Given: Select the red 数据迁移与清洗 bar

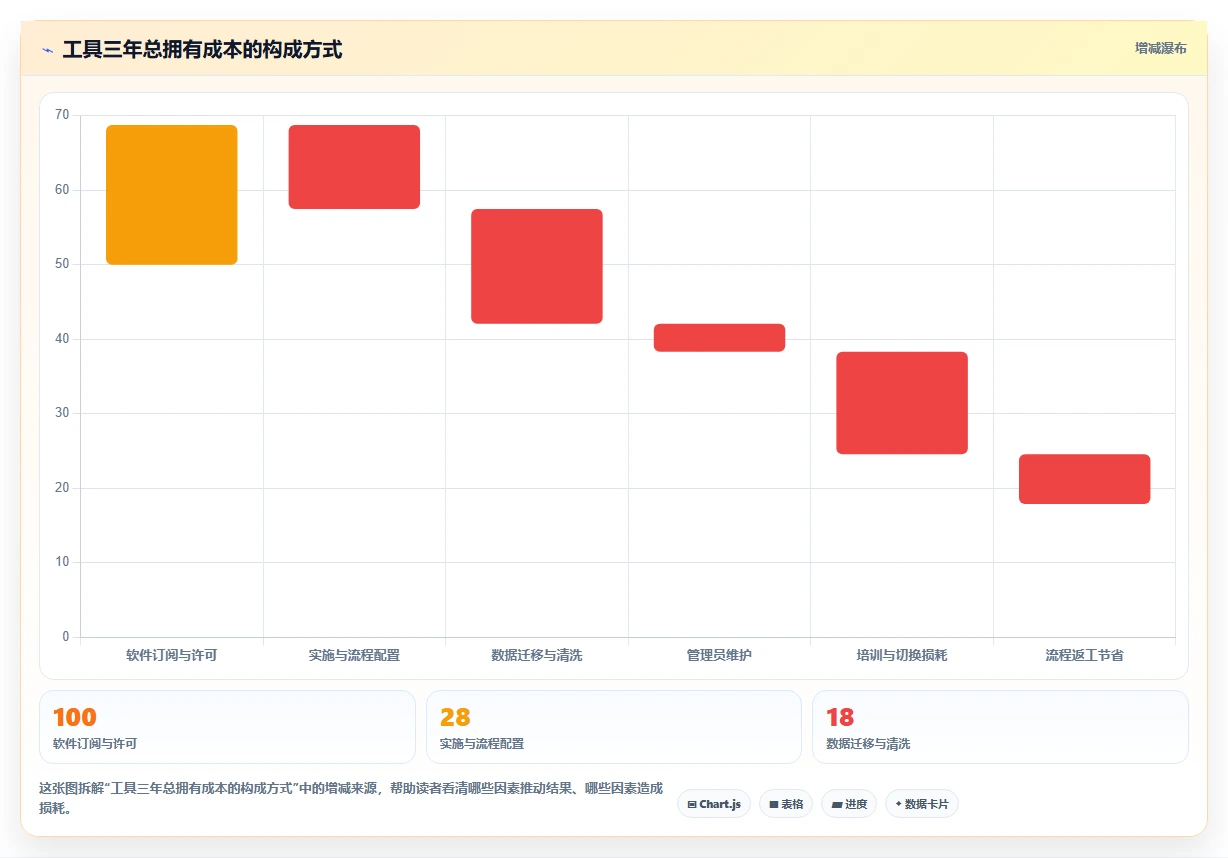Looking at the screenshot, I should pyautogui.click(x=537, y=266).
